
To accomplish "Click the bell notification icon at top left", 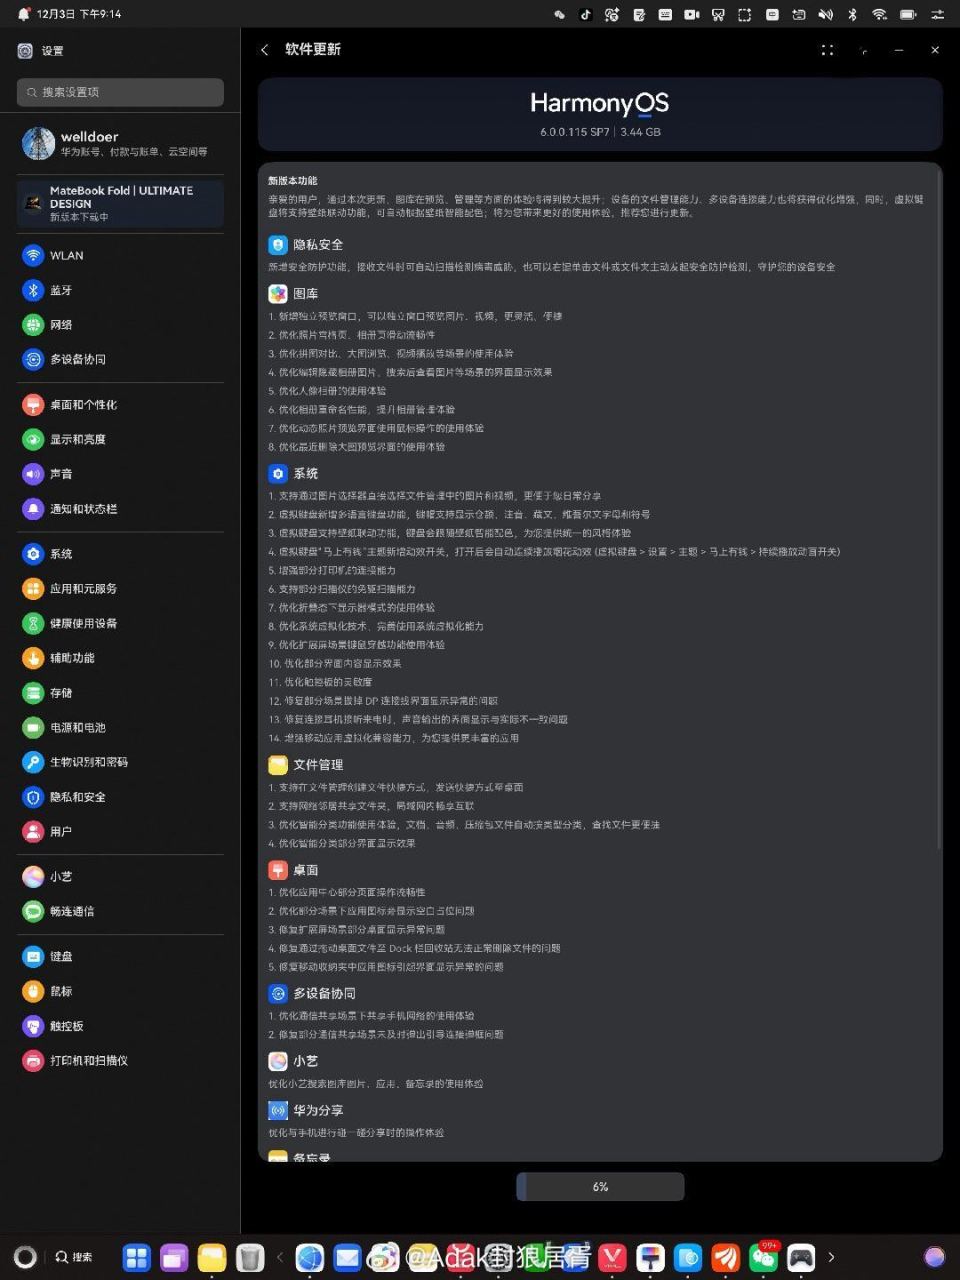I will 23,14.
